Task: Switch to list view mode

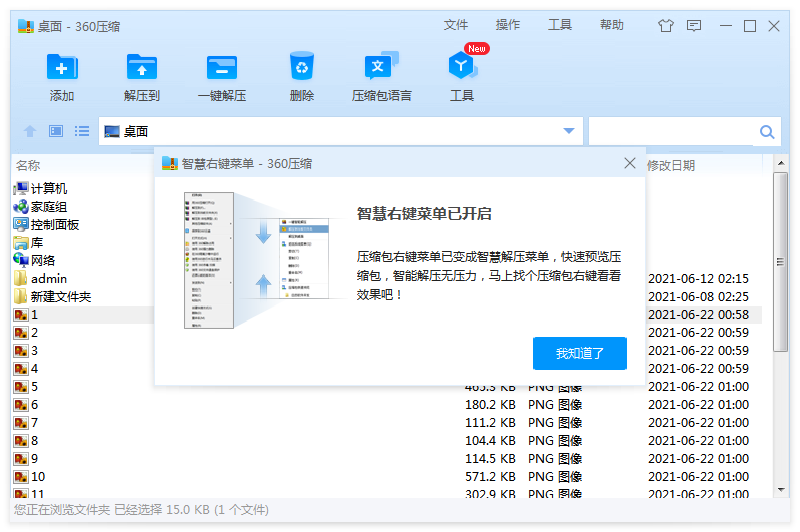Action: (82, 131)
